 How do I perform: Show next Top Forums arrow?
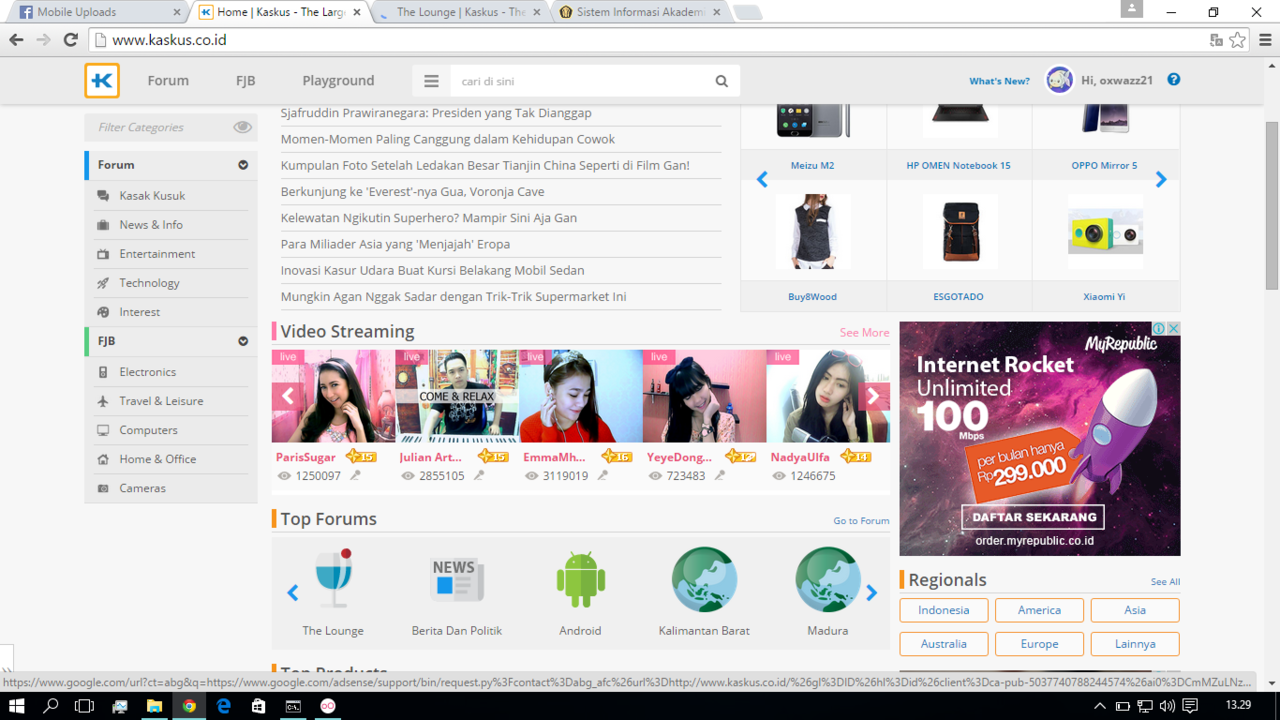click(x=871, y=593)
